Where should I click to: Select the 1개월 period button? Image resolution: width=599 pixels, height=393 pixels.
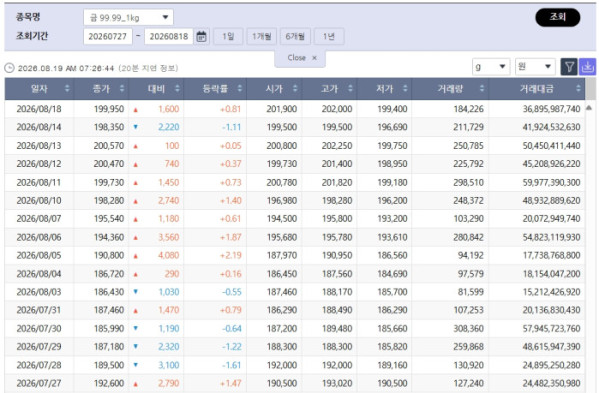point(262,37)
